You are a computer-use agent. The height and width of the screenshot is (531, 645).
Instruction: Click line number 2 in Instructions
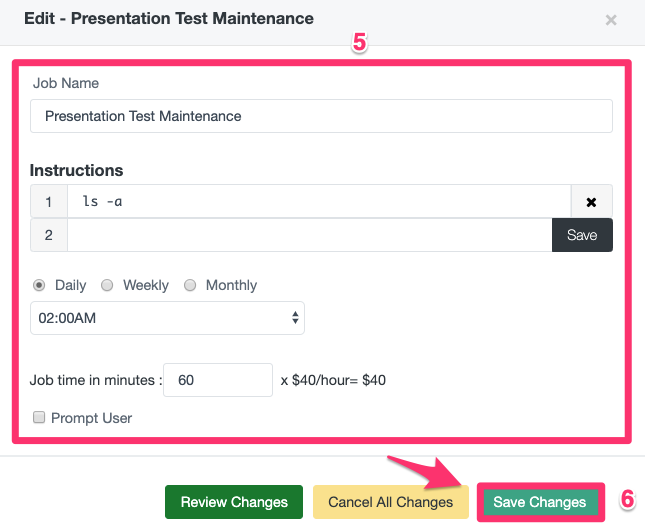48,235
